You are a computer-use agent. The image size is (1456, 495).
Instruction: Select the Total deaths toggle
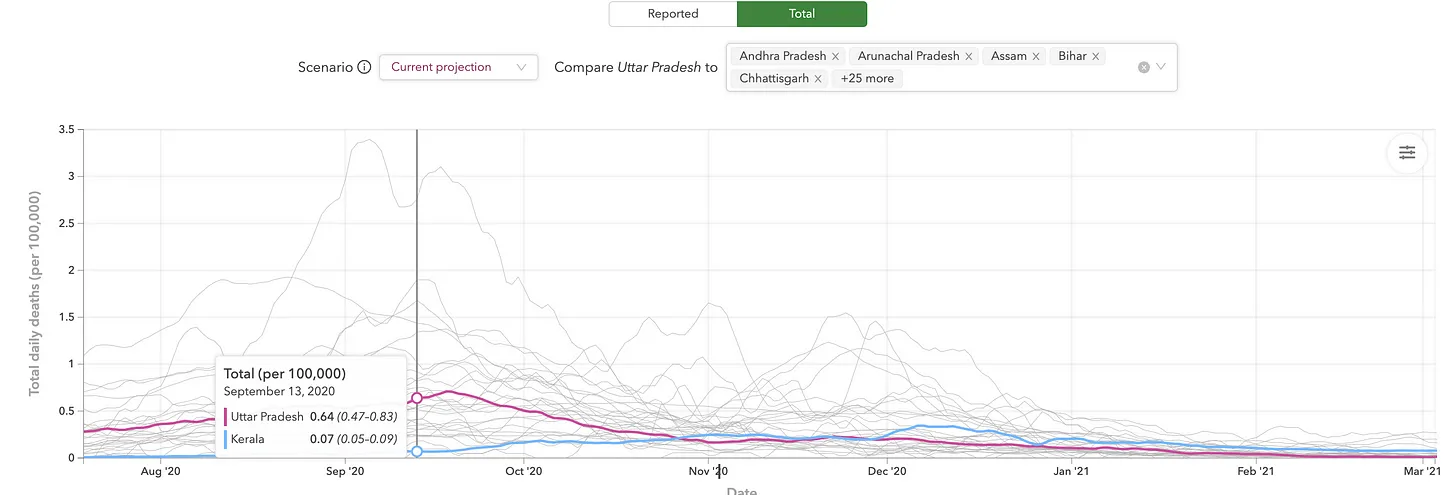click(x=802, y=14)
